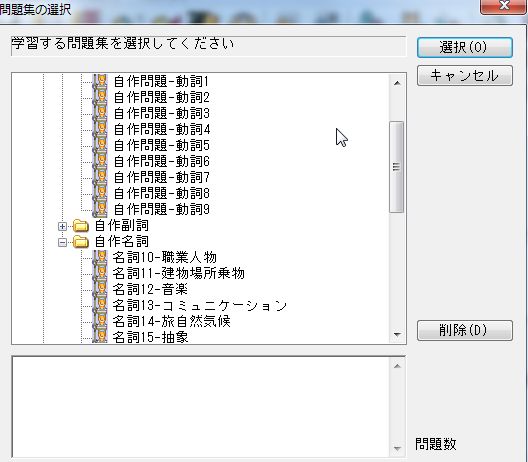Collapse the 自作名詞 folder node
The image size is (528, 462).
pyautogui.click(x=62, y=242)
